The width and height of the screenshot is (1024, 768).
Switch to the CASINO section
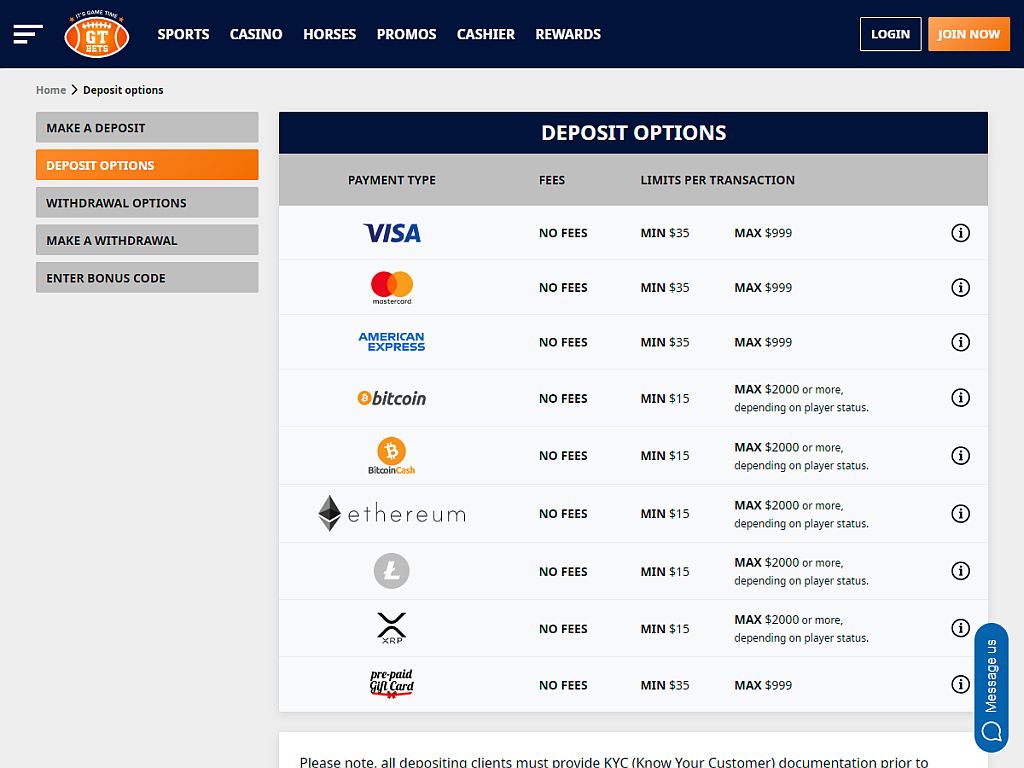(x=256, y=34)
